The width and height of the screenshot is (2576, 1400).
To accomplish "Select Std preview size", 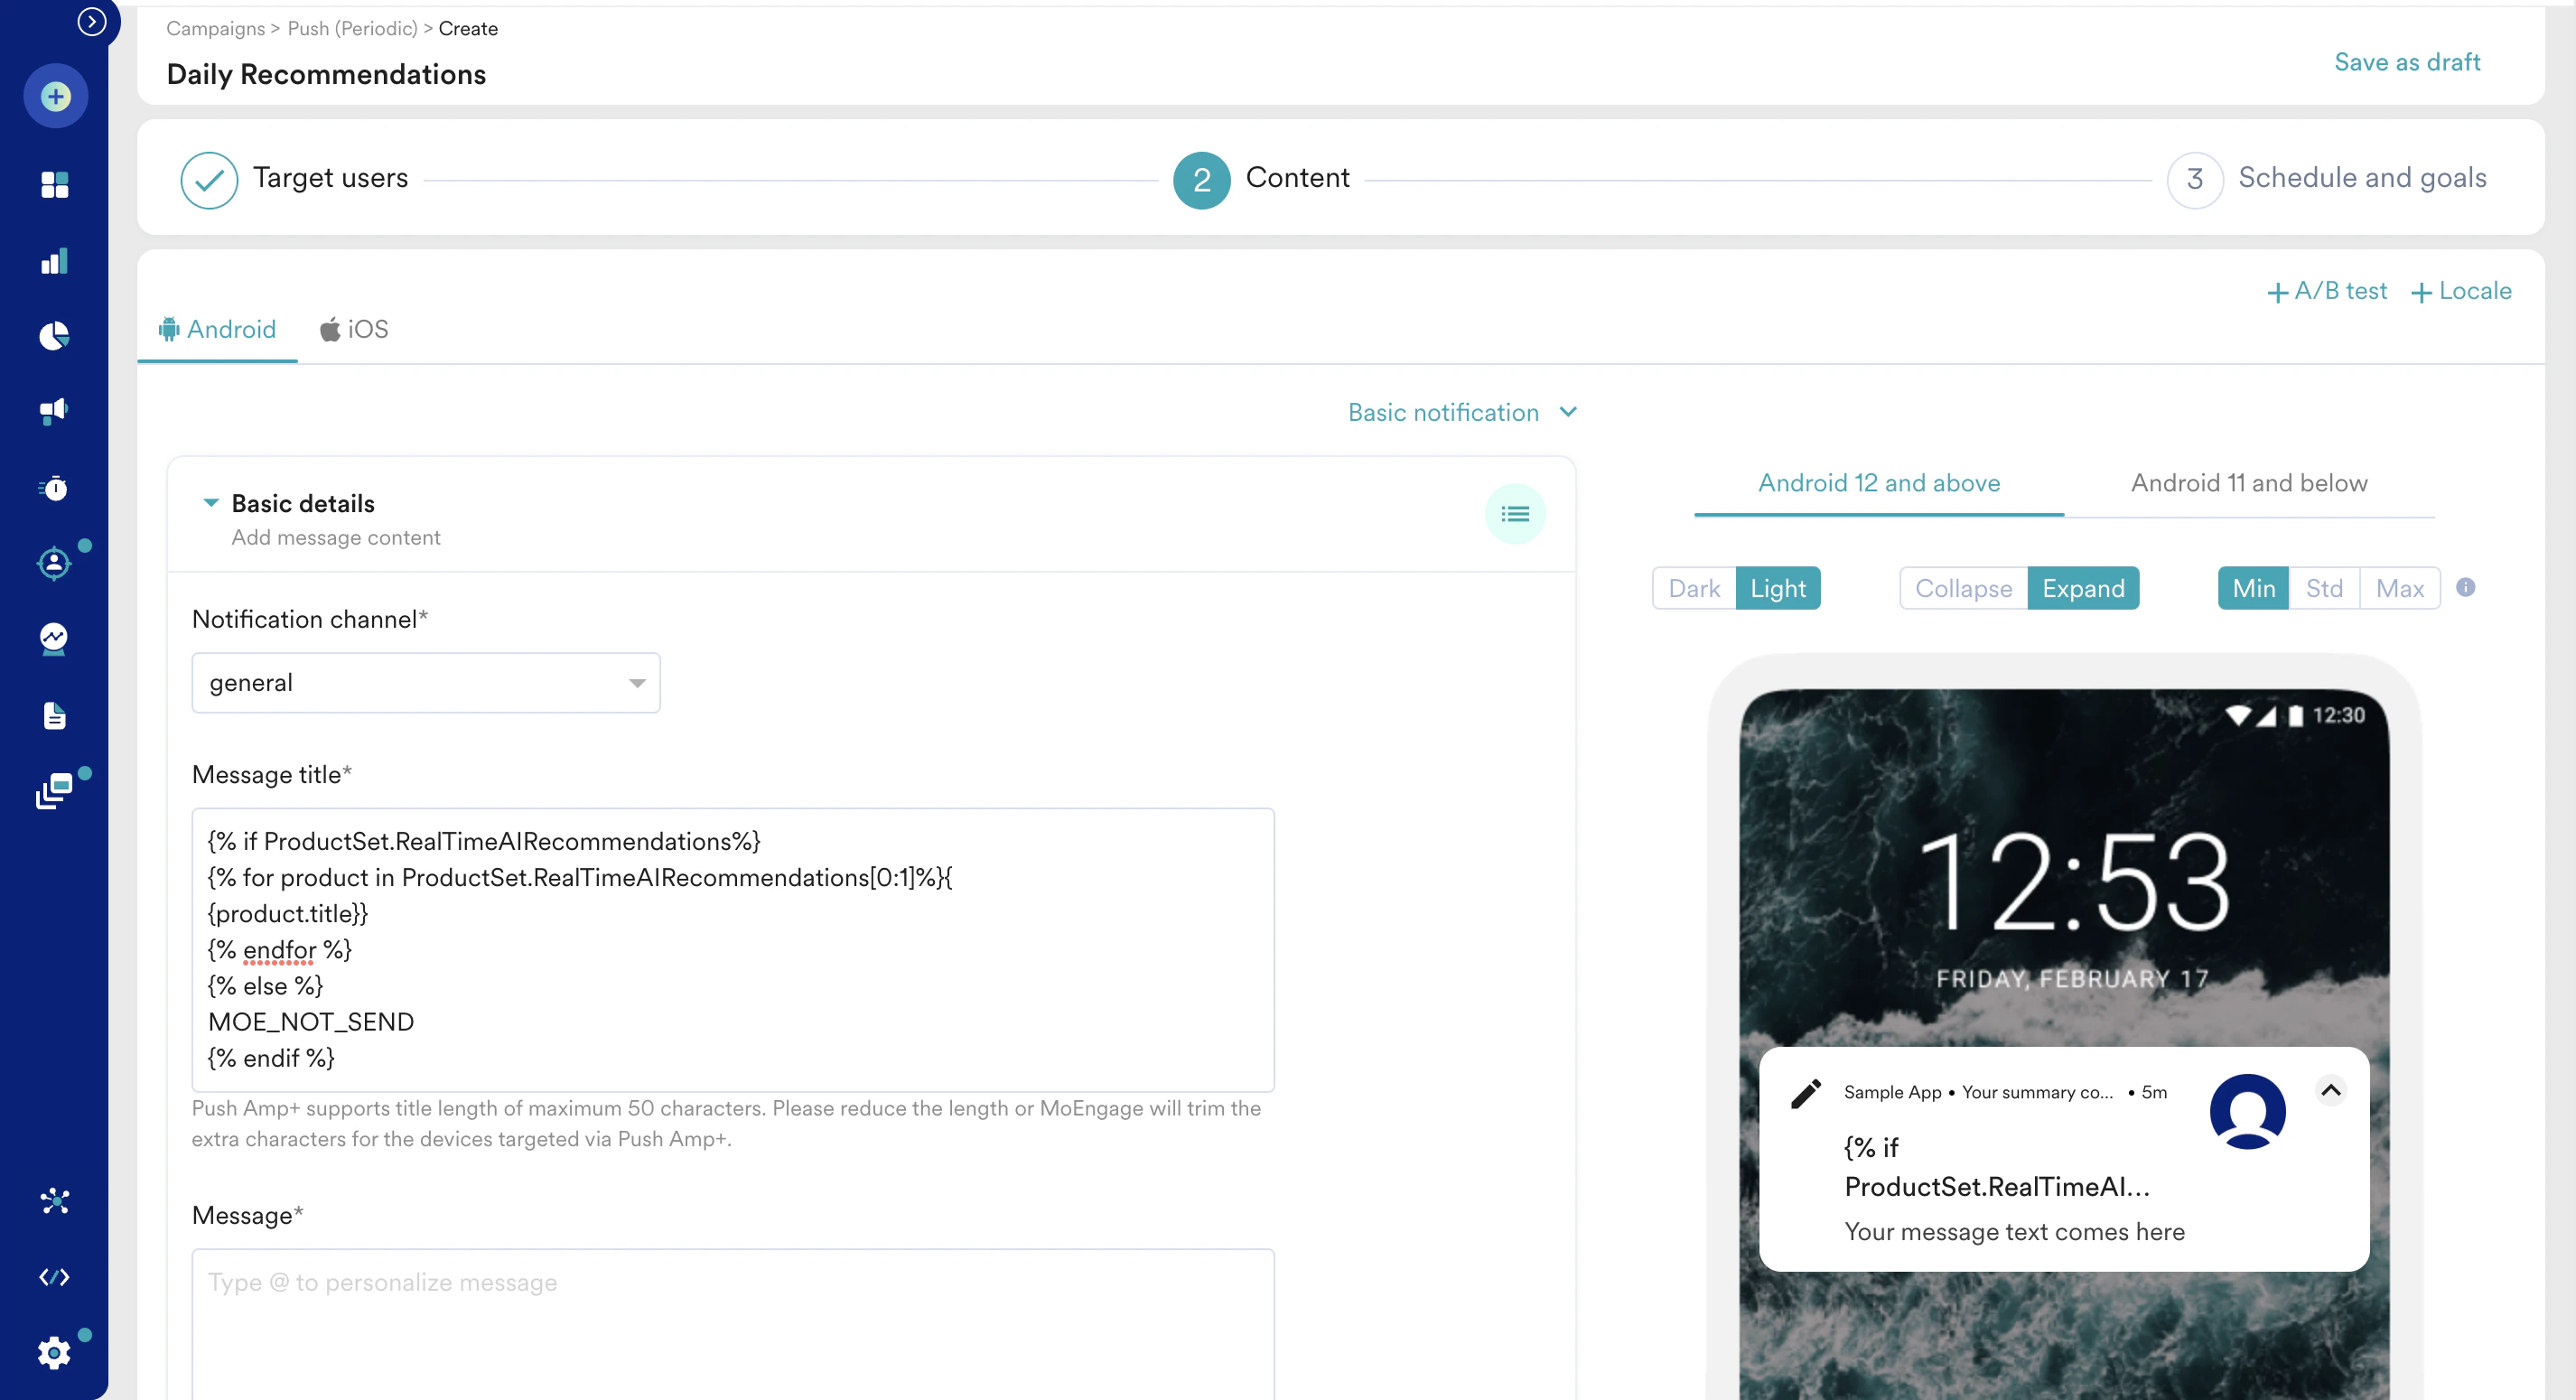I will (x=2323, y=588).
